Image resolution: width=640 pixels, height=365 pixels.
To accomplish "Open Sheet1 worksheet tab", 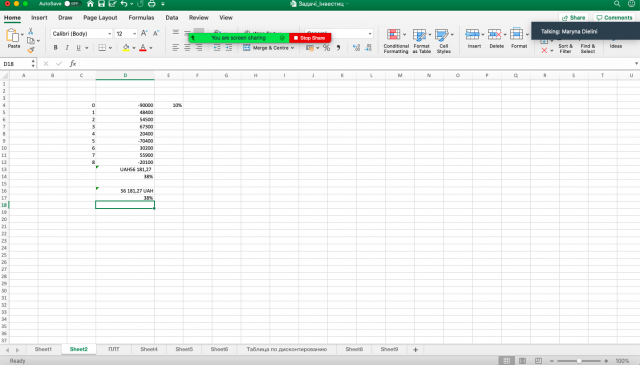I will pyautogui.click(x=43, y=349).
